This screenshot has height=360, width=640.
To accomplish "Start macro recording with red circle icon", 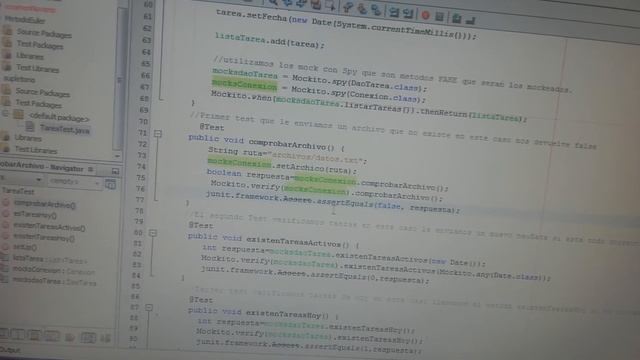I will pos(425,16).
